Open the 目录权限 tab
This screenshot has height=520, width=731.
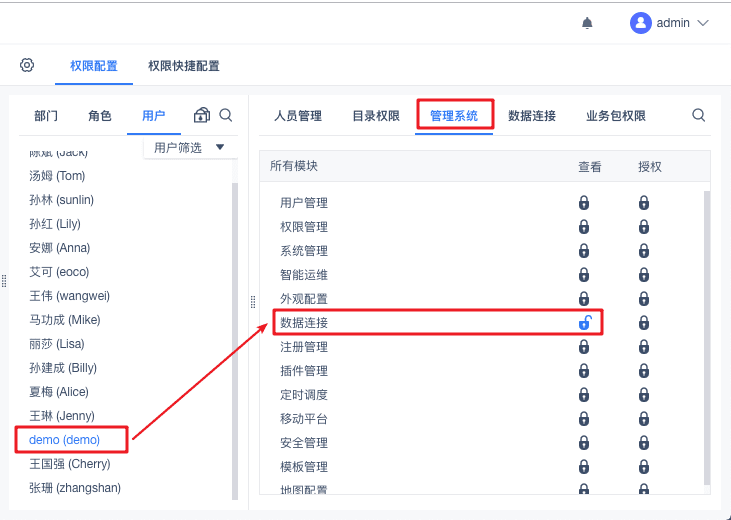pos(376,116)
